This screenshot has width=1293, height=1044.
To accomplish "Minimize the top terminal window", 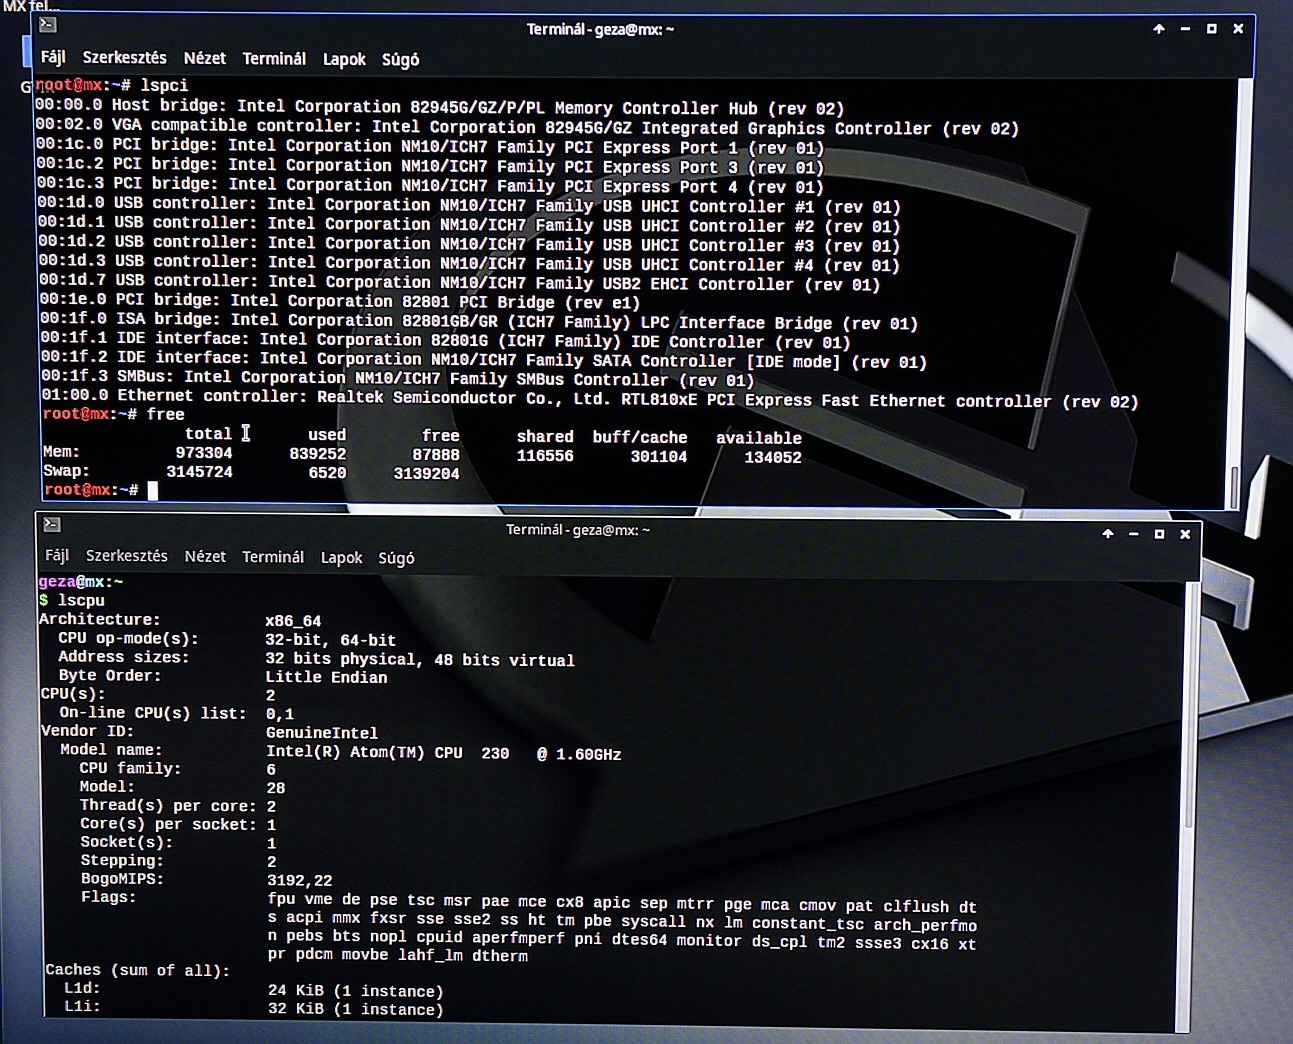I will pyautogui.click(x=1185, y=29).
